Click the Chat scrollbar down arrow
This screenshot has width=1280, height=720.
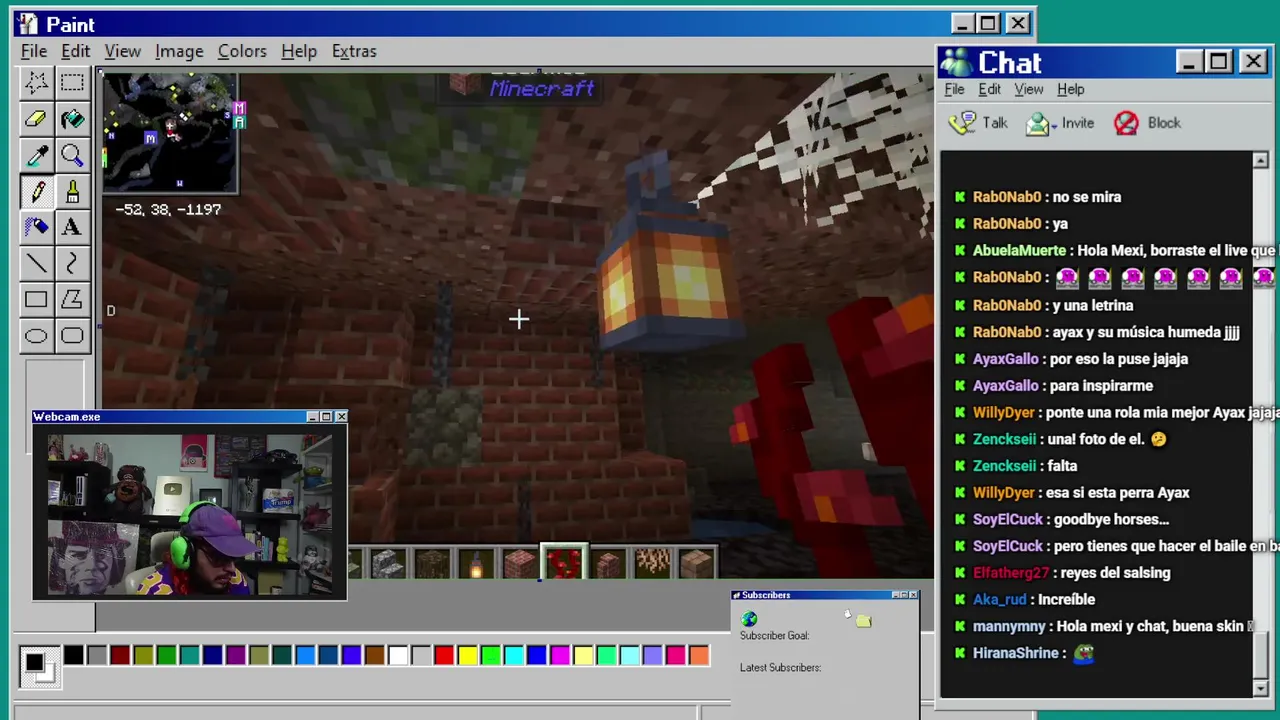coord(1260,688)
